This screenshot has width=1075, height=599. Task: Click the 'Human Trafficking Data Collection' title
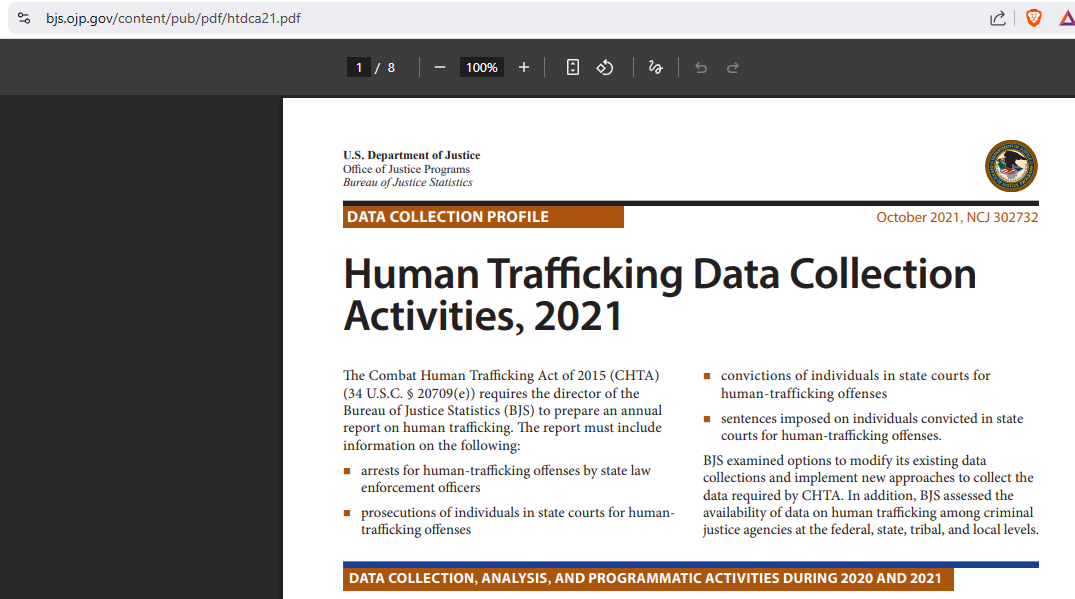coord(660,274)
